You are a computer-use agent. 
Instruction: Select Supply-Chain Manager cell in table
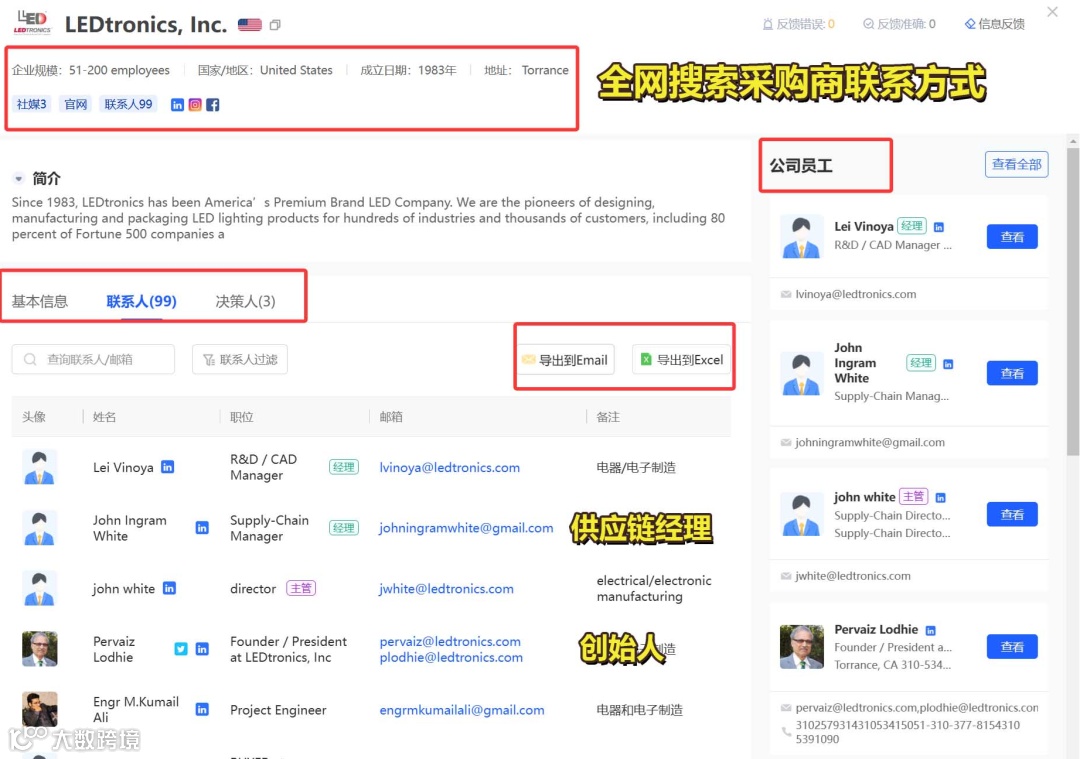(x=269, y=528)
